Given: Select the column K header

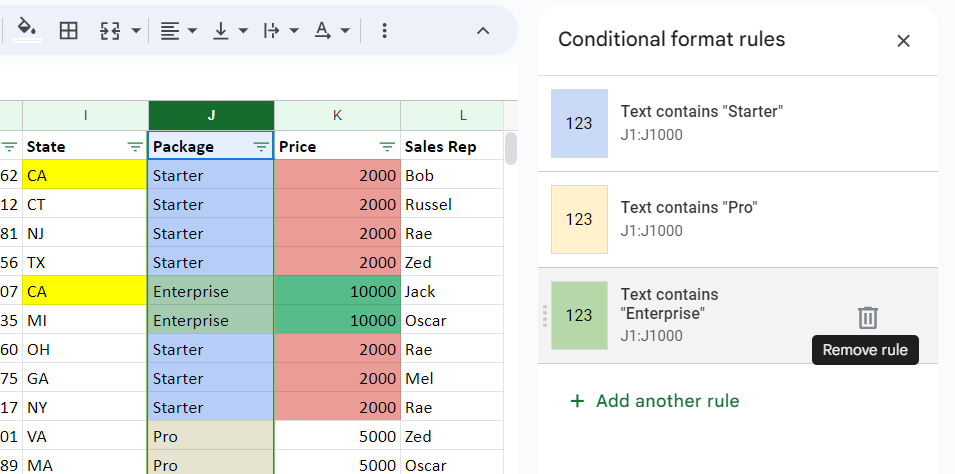Looking at the screenshot, I should [337, 115].
